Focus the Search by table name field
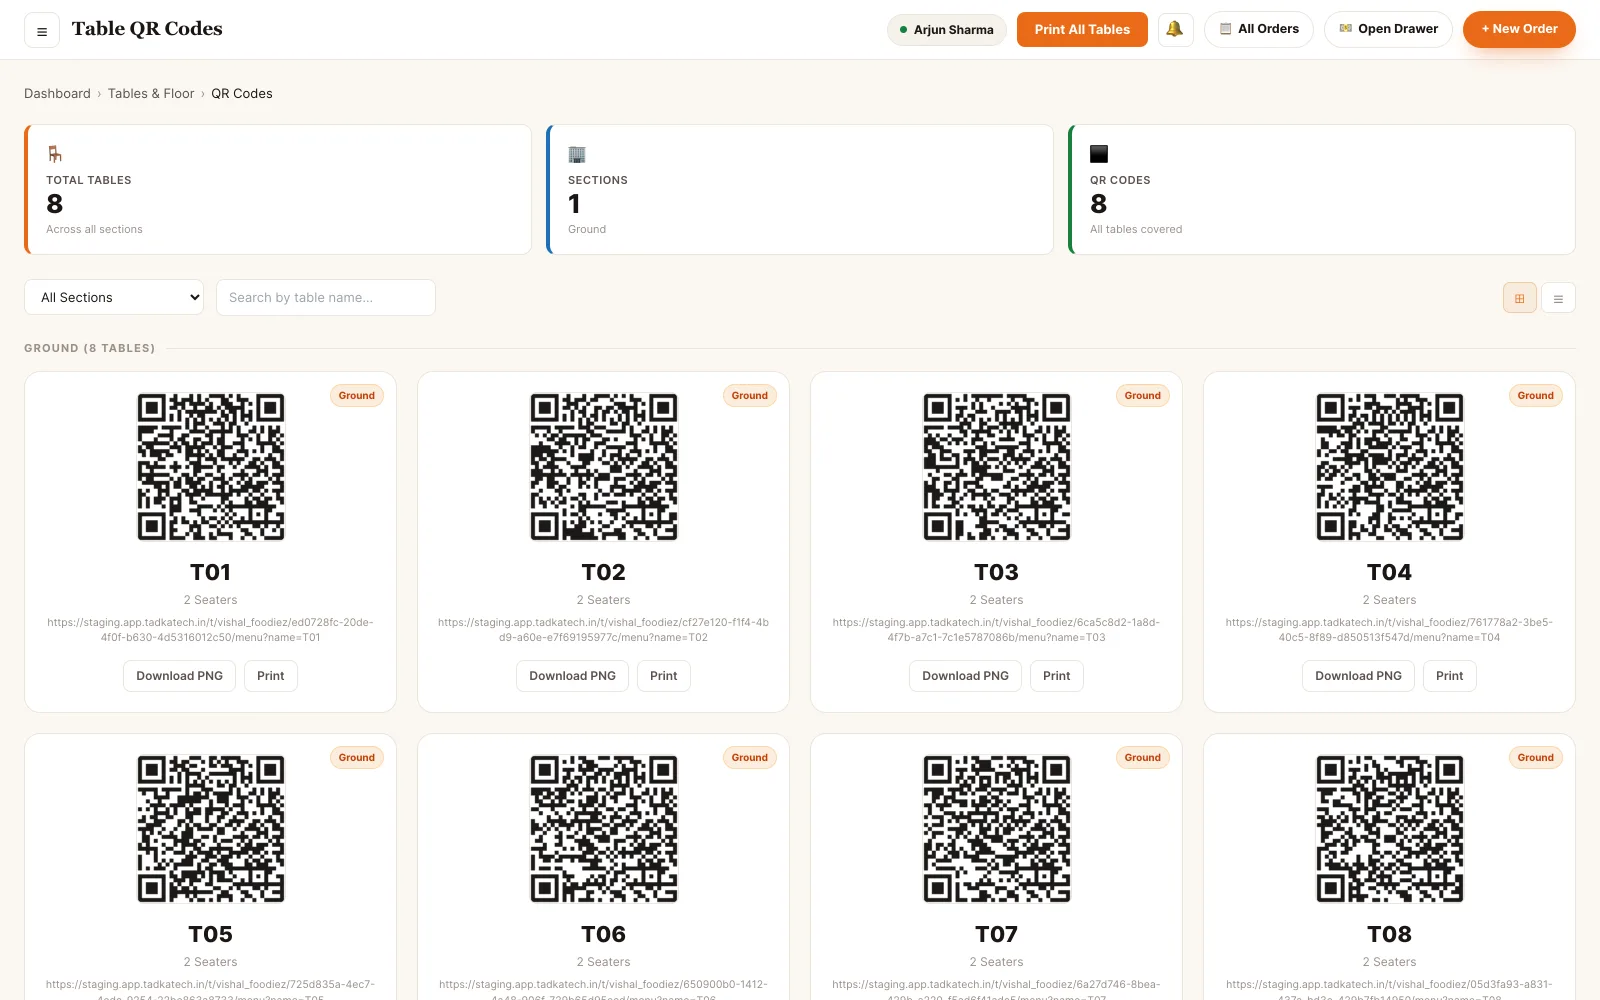The height and width of the screenshot is (1000, 1600). (x=326, y=297)
